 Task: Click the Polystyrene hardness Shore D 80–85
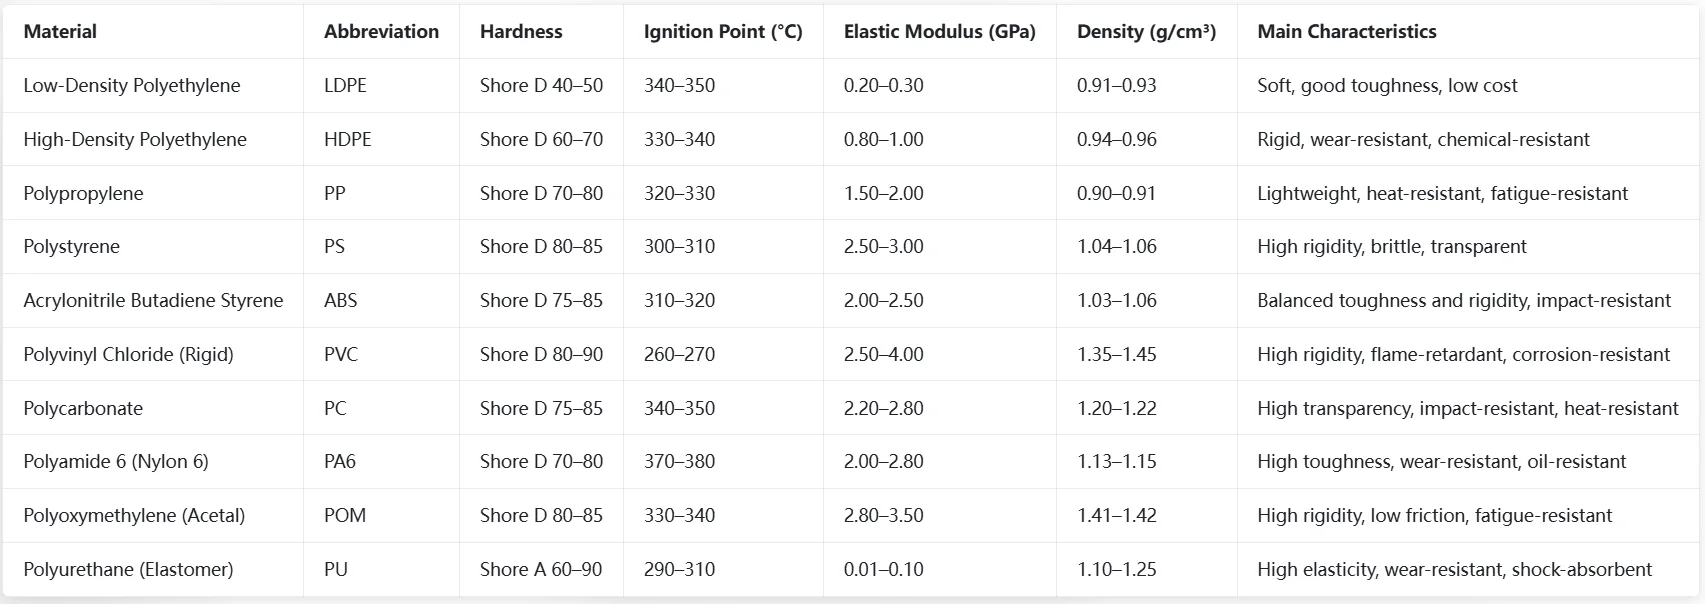point(541,247)
